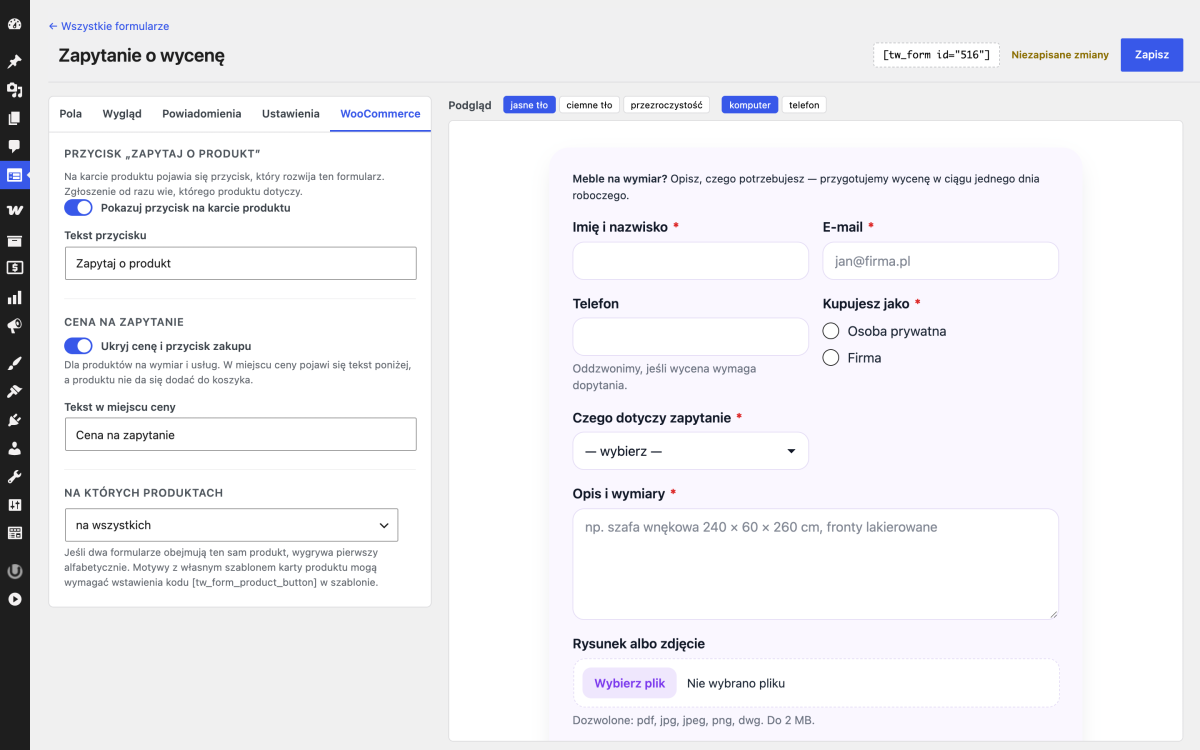Image resolution: width=1200 pixels, height=750 pixels.
Task: Open the WooCommerce icon in sidebar
Action: pos(15,211)
